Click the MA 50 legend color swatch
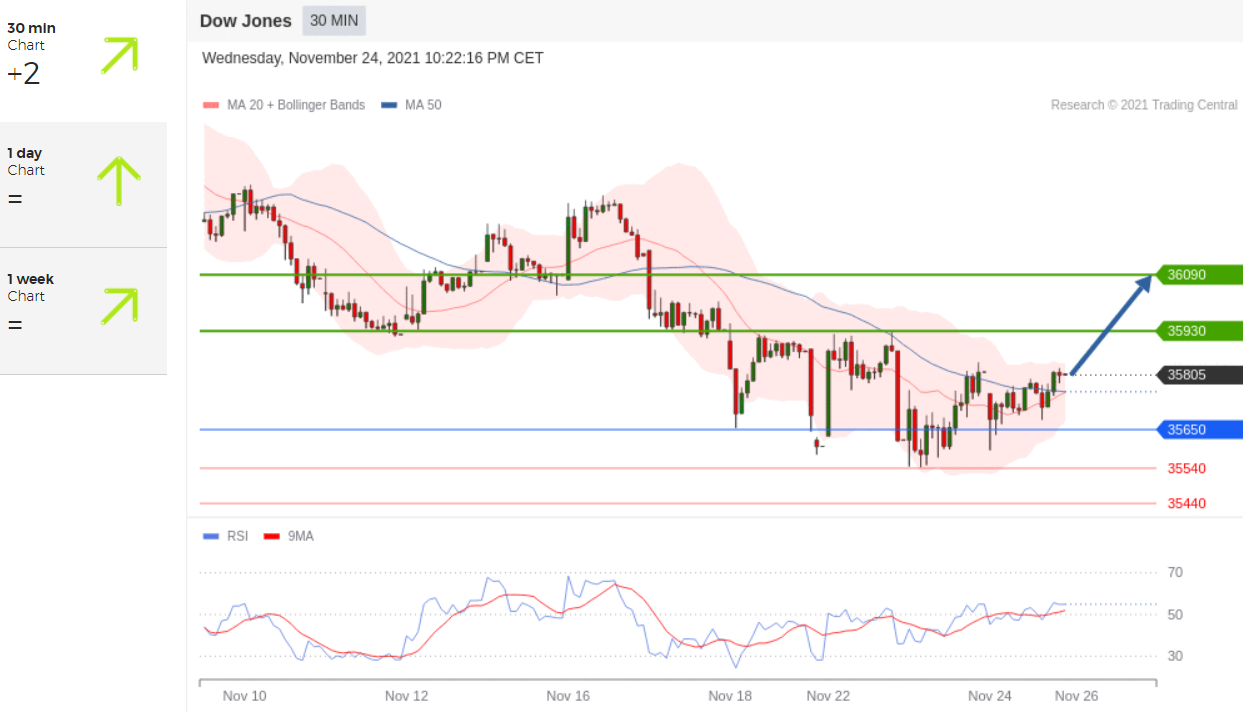 pos(389,105)
